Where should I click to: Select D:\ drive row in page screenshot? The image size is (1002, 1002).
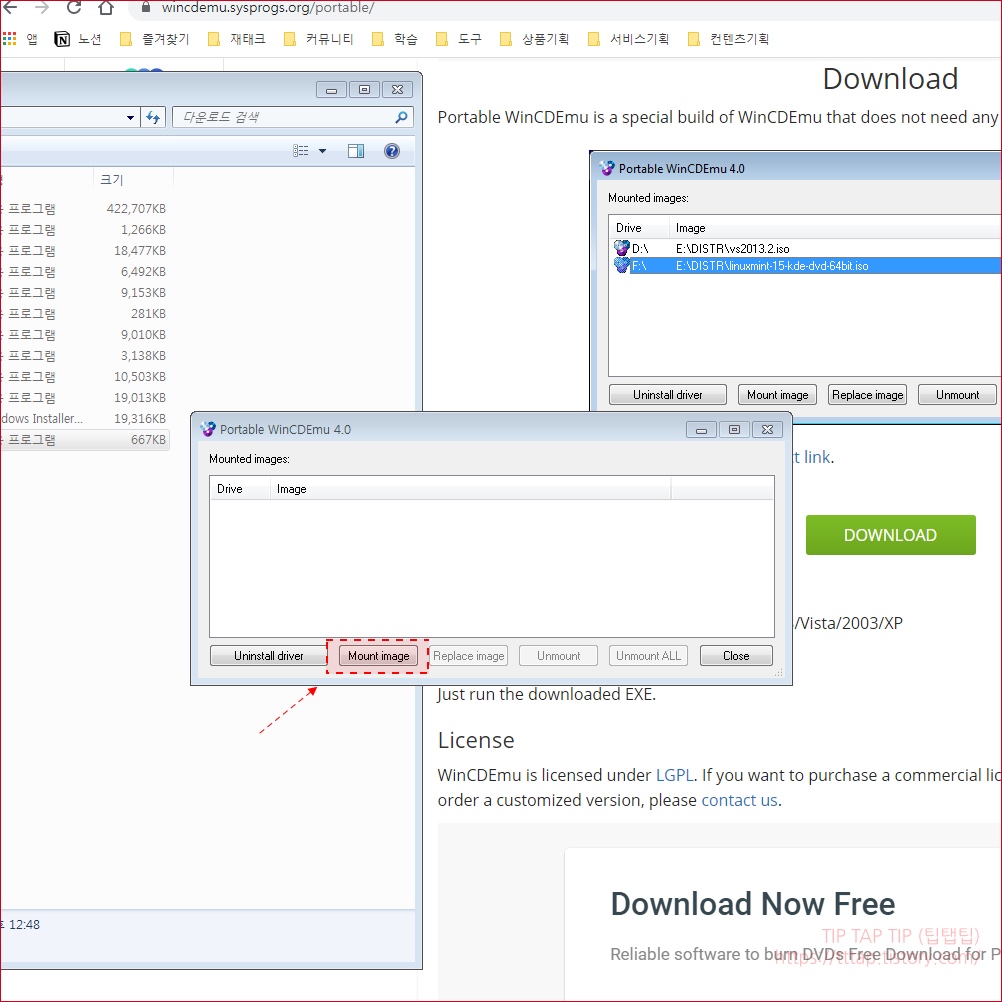[805, 249]
